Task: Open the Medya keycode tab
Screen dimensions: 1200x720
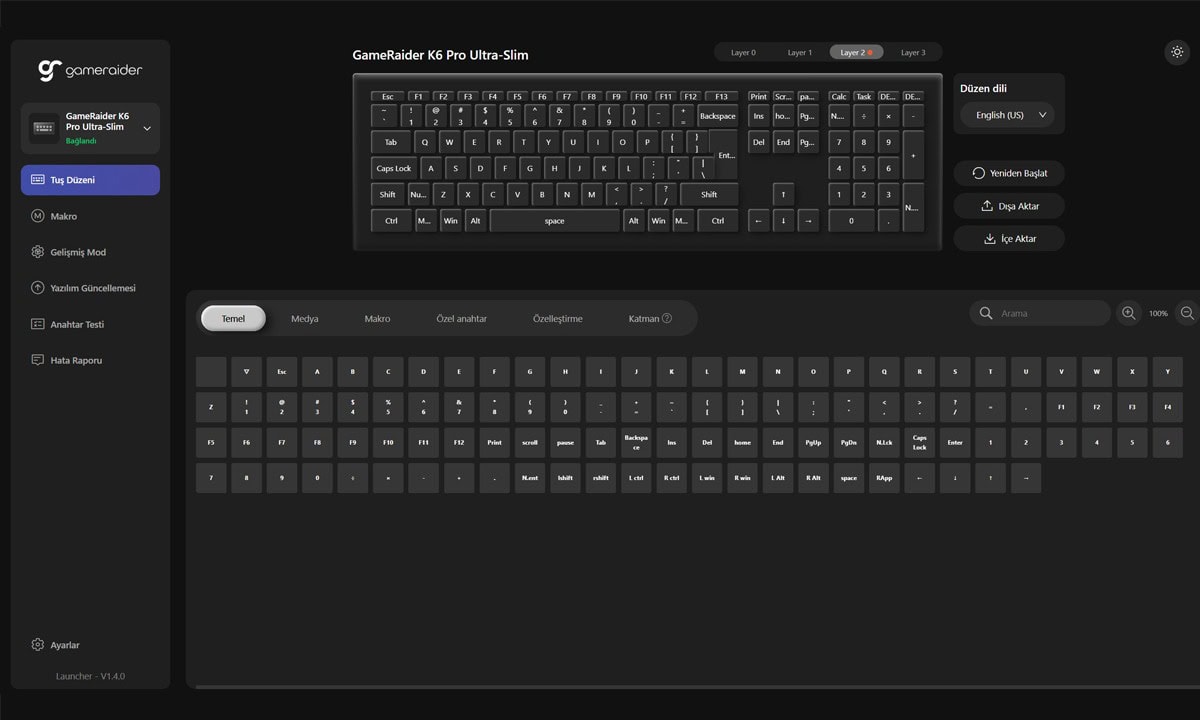Action: (305, 318)
